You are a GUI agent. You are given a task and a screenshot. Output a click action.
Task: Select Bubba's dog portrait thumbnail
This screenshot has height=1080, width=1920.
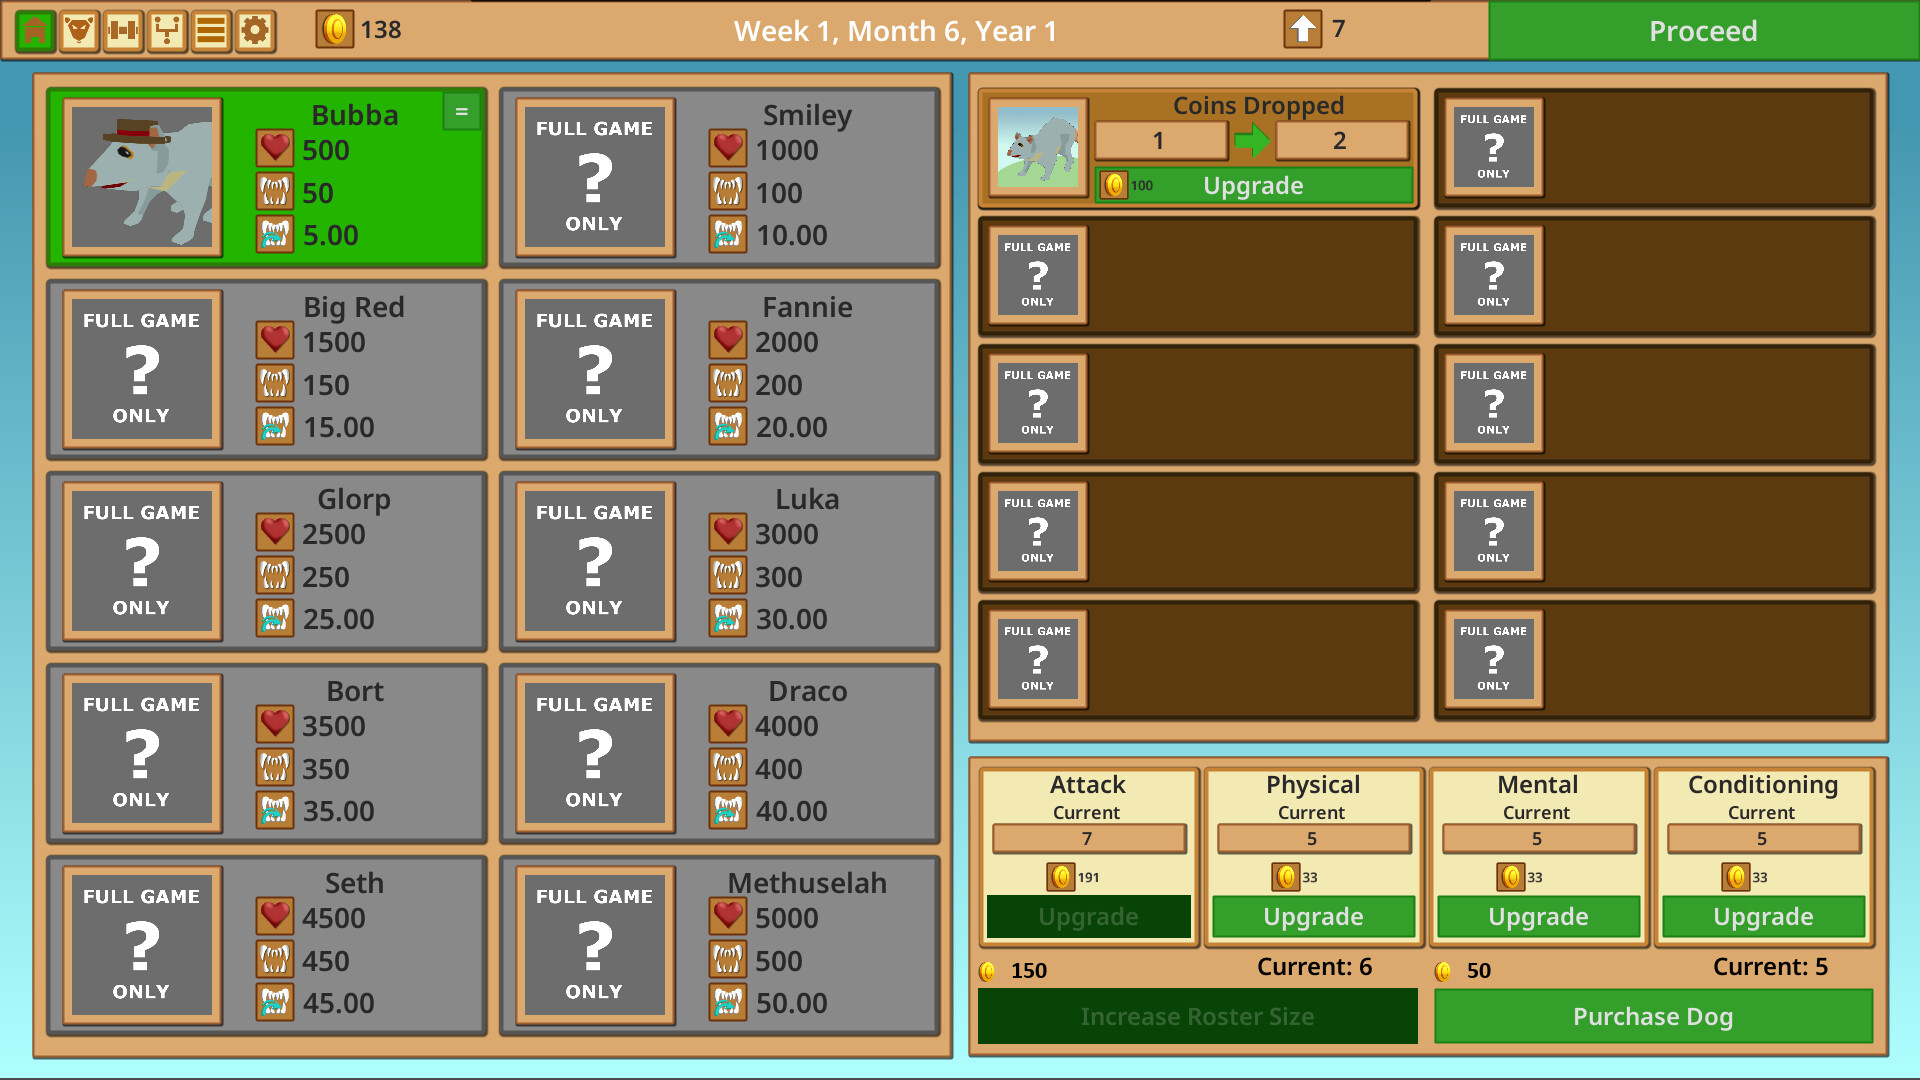pos(142,177)
